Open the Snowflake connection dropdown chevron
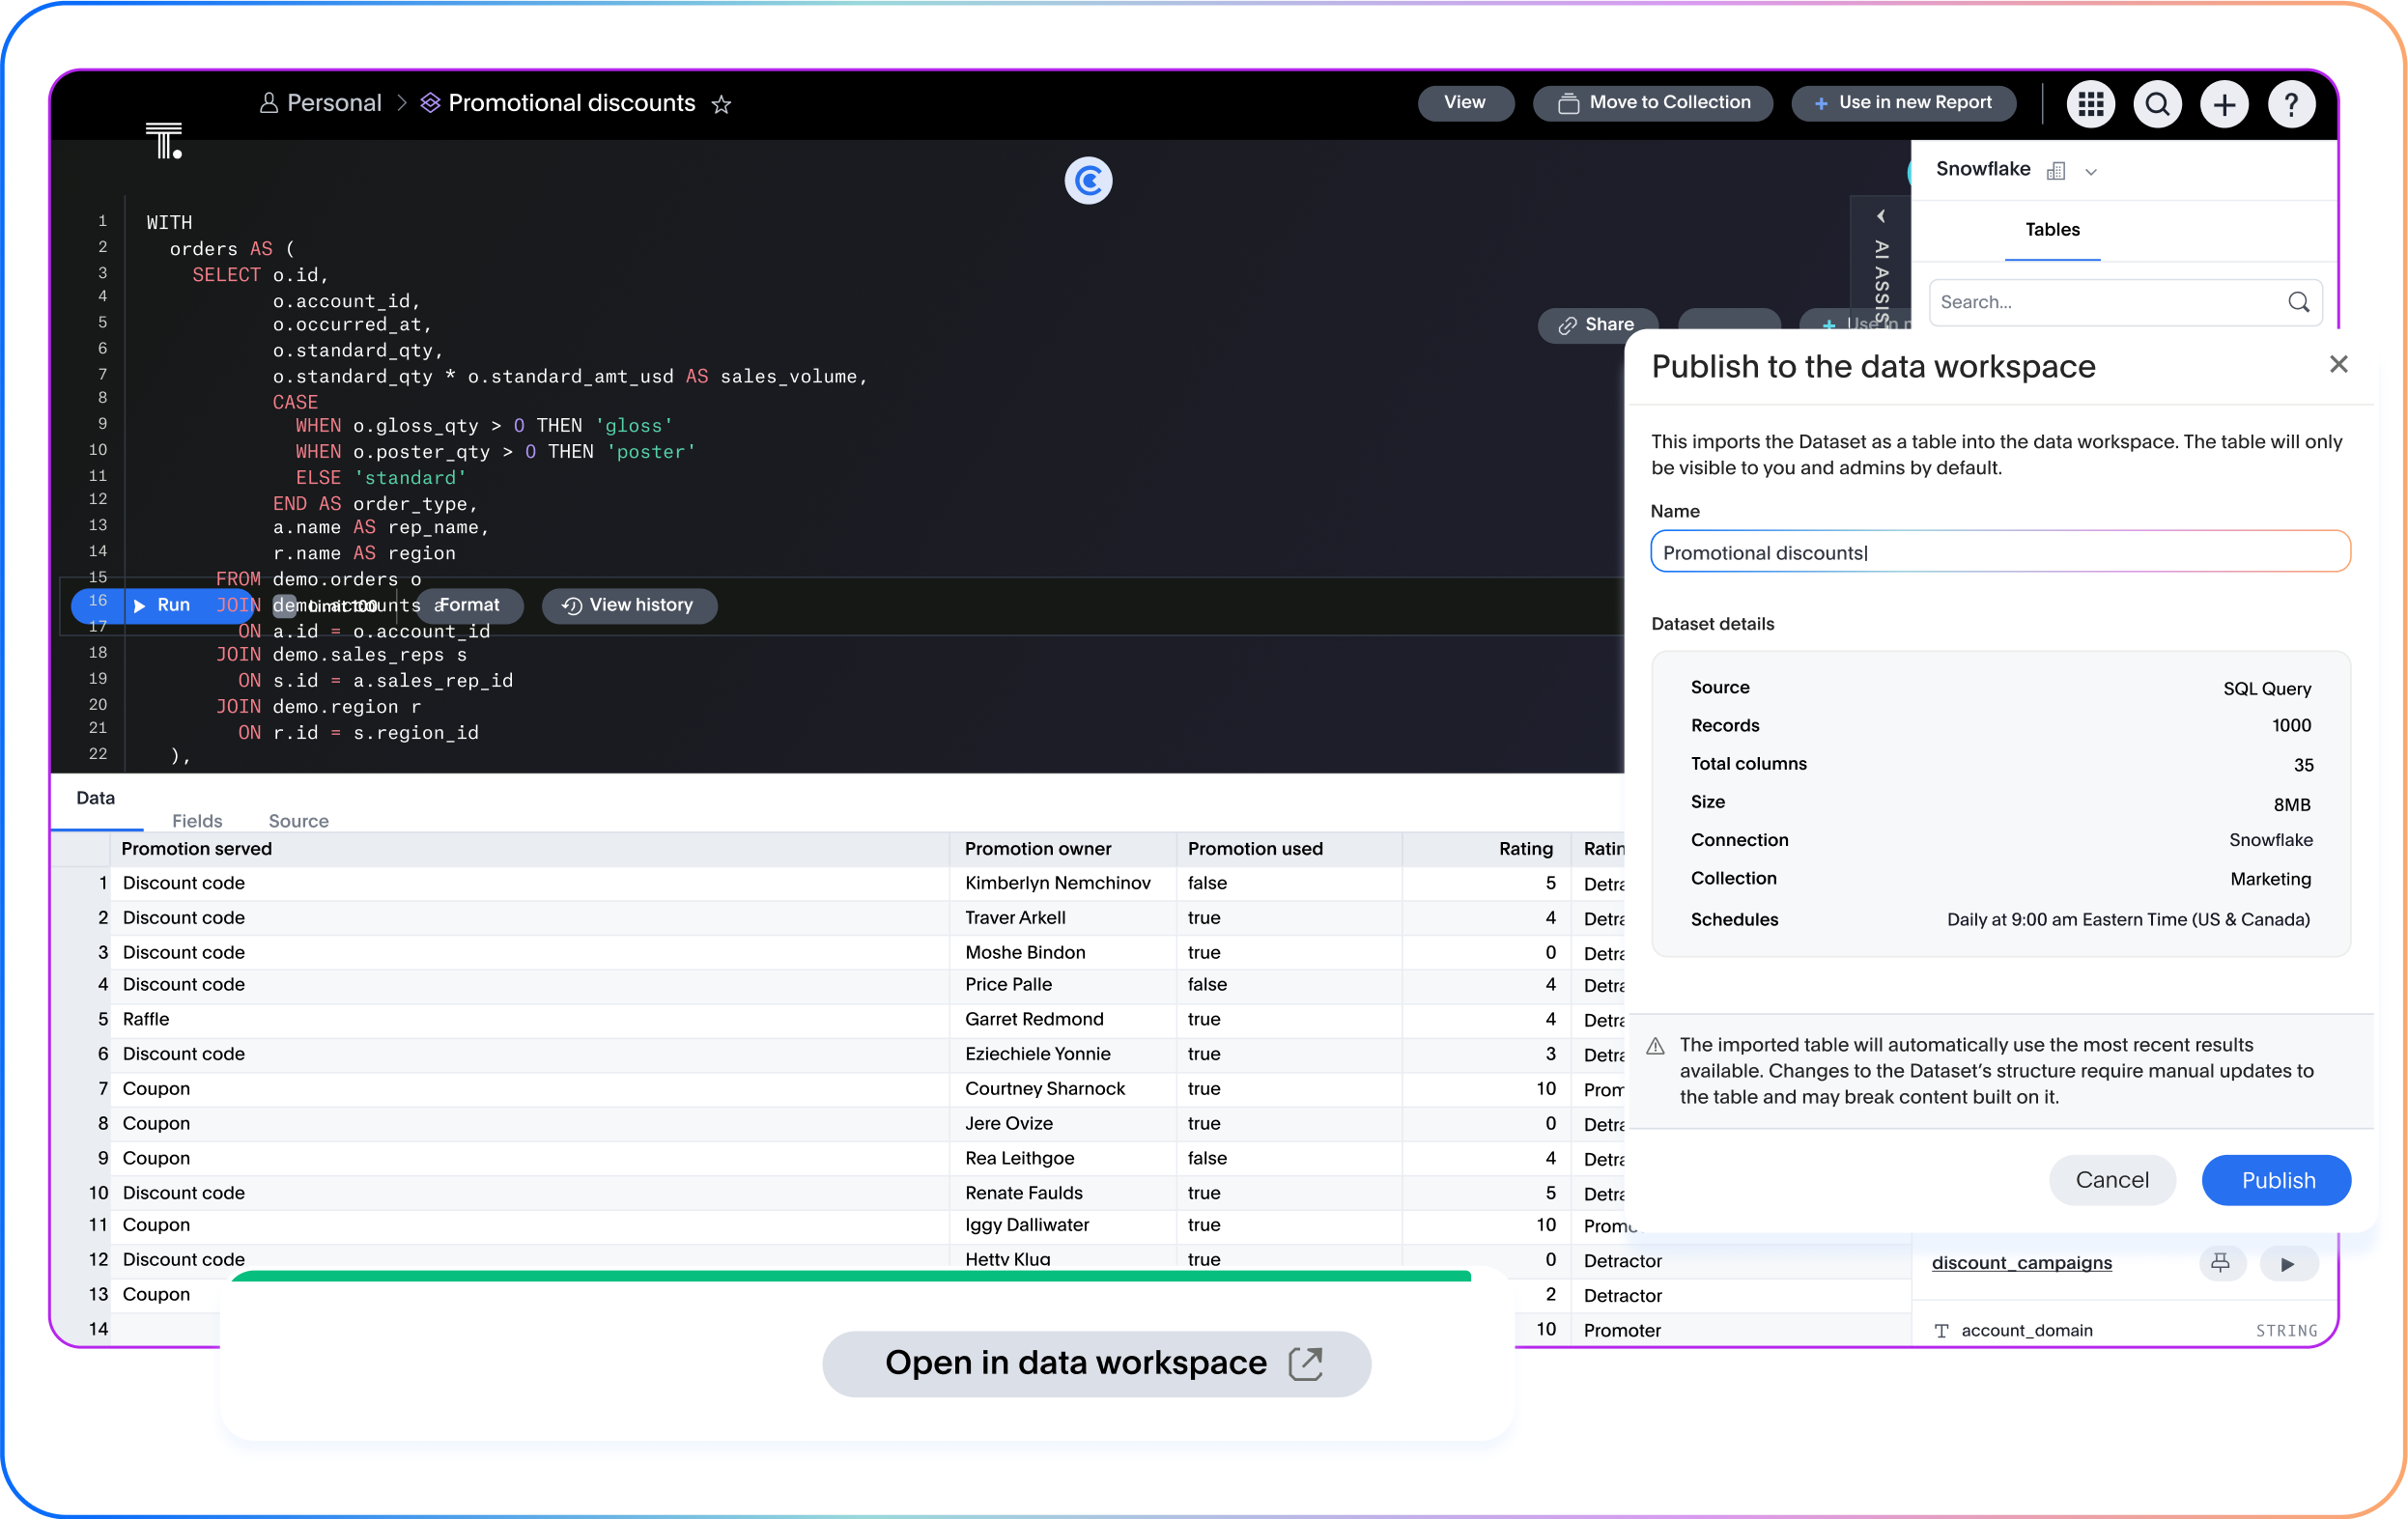This screenshot has height=1519, width=2408. tap(2091, 170)
